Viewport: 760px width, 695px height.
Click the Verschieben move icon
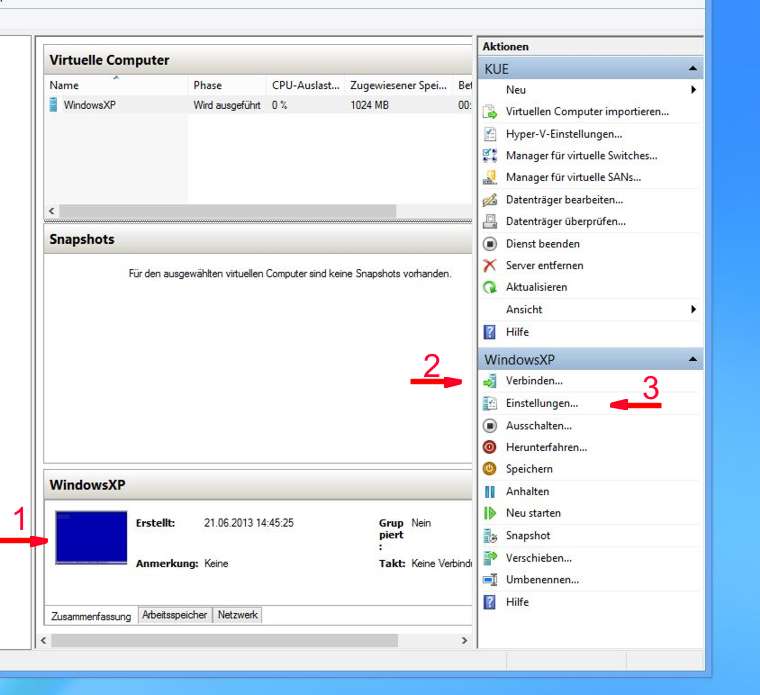(490, 558)
